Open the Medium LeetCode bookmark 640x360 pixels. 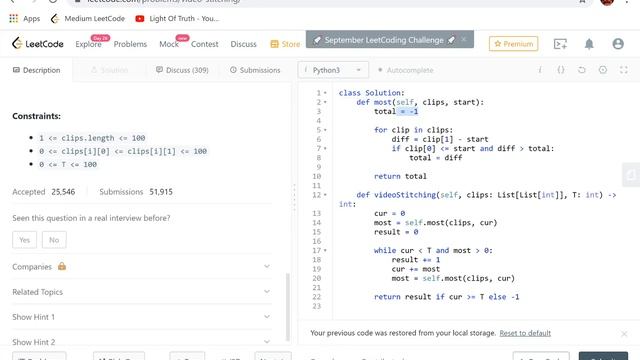[88, 18]
